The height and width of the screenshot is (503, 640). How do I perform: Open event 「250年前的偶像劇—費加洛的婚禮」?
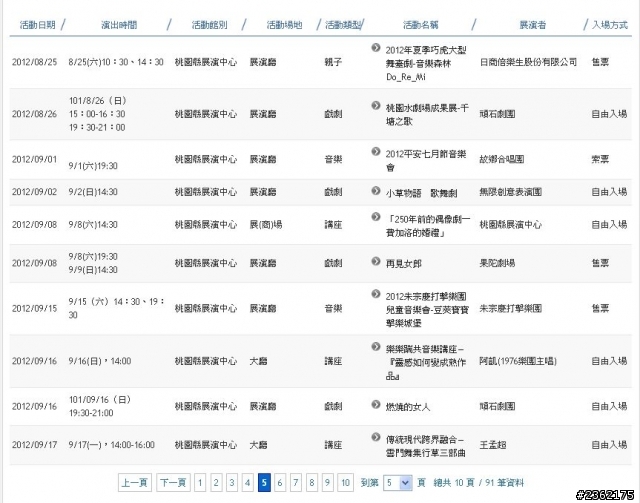pyautogui.click(x=428, y=226)
